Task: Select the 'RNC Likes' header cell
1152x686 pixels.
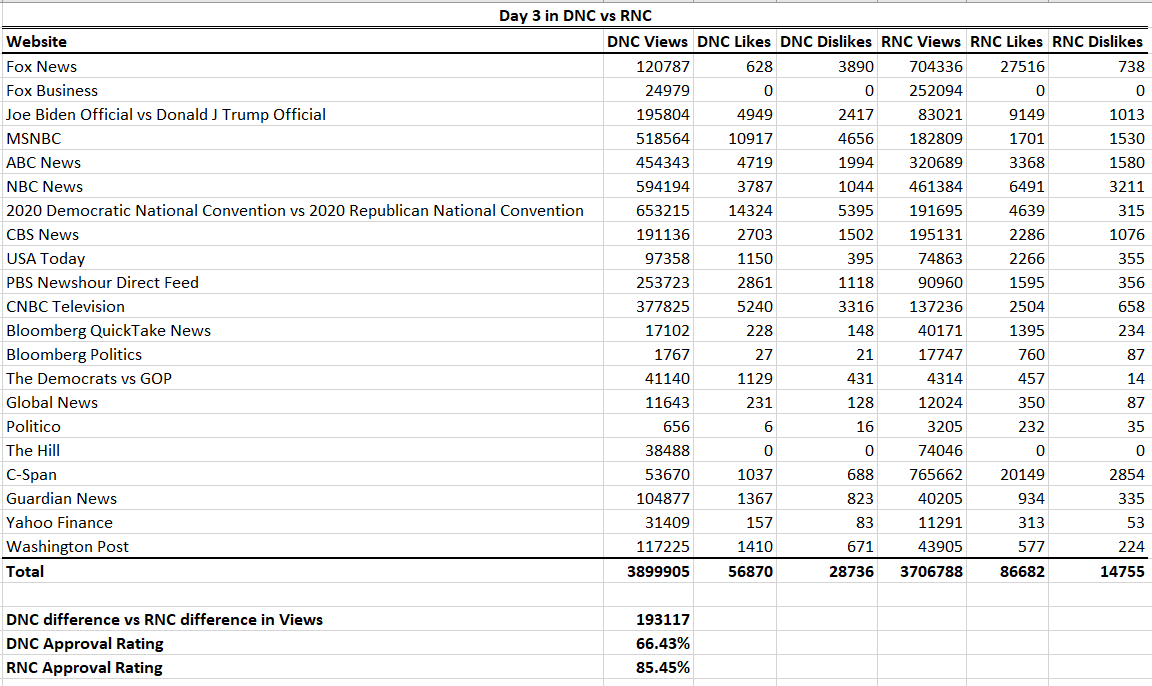Action: coord(1007,42)
